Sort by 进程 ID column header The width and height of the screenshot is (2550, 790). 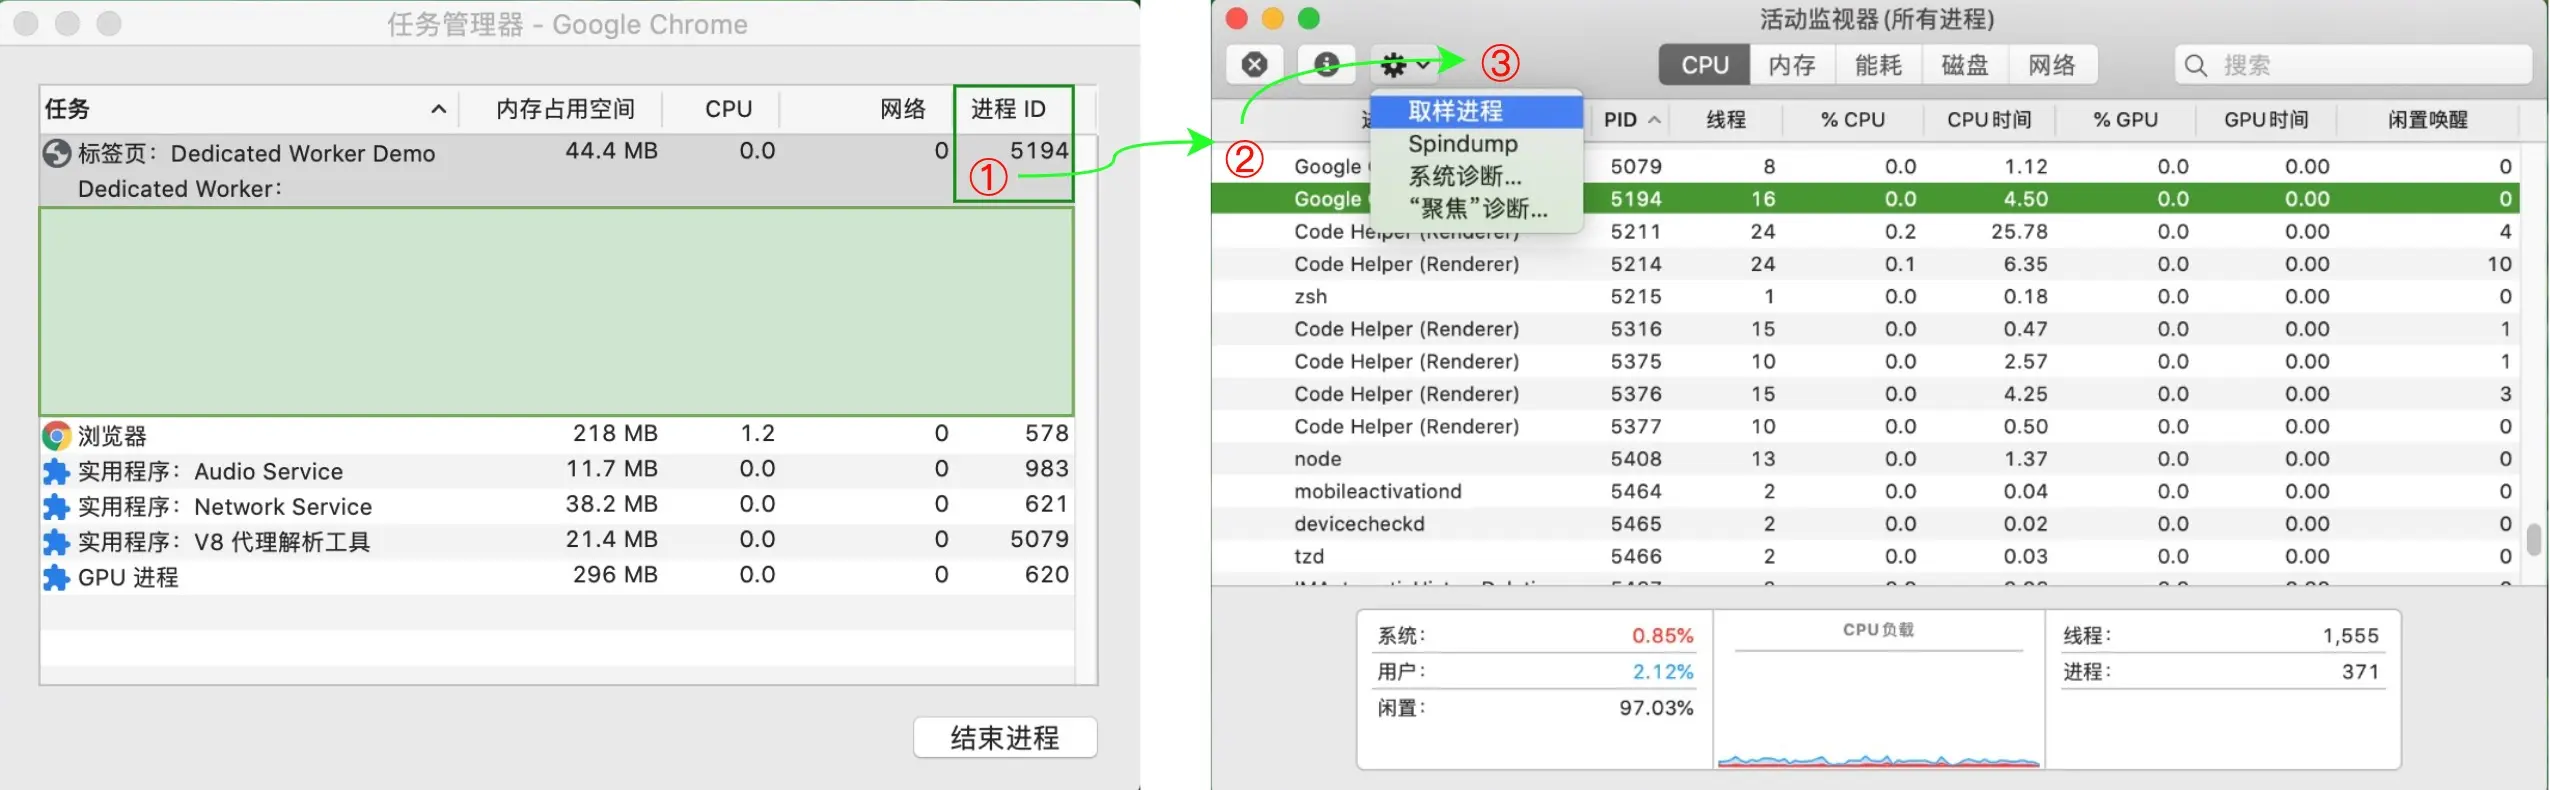pos(1008,109)
